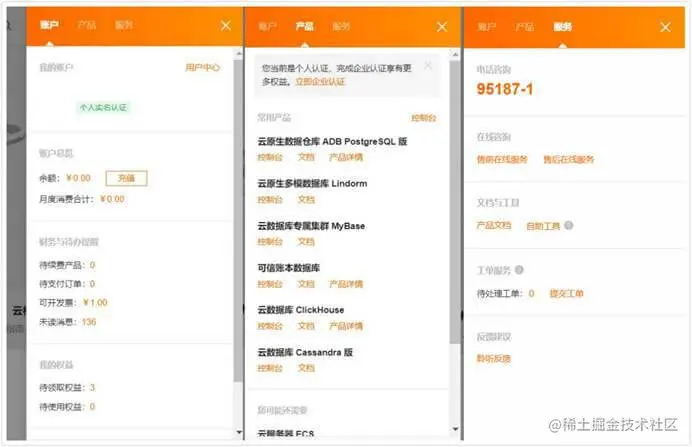This screenshot has width=692, height=447.
Task: Open 文档 for ClickHouse
Action: point(306,326)
